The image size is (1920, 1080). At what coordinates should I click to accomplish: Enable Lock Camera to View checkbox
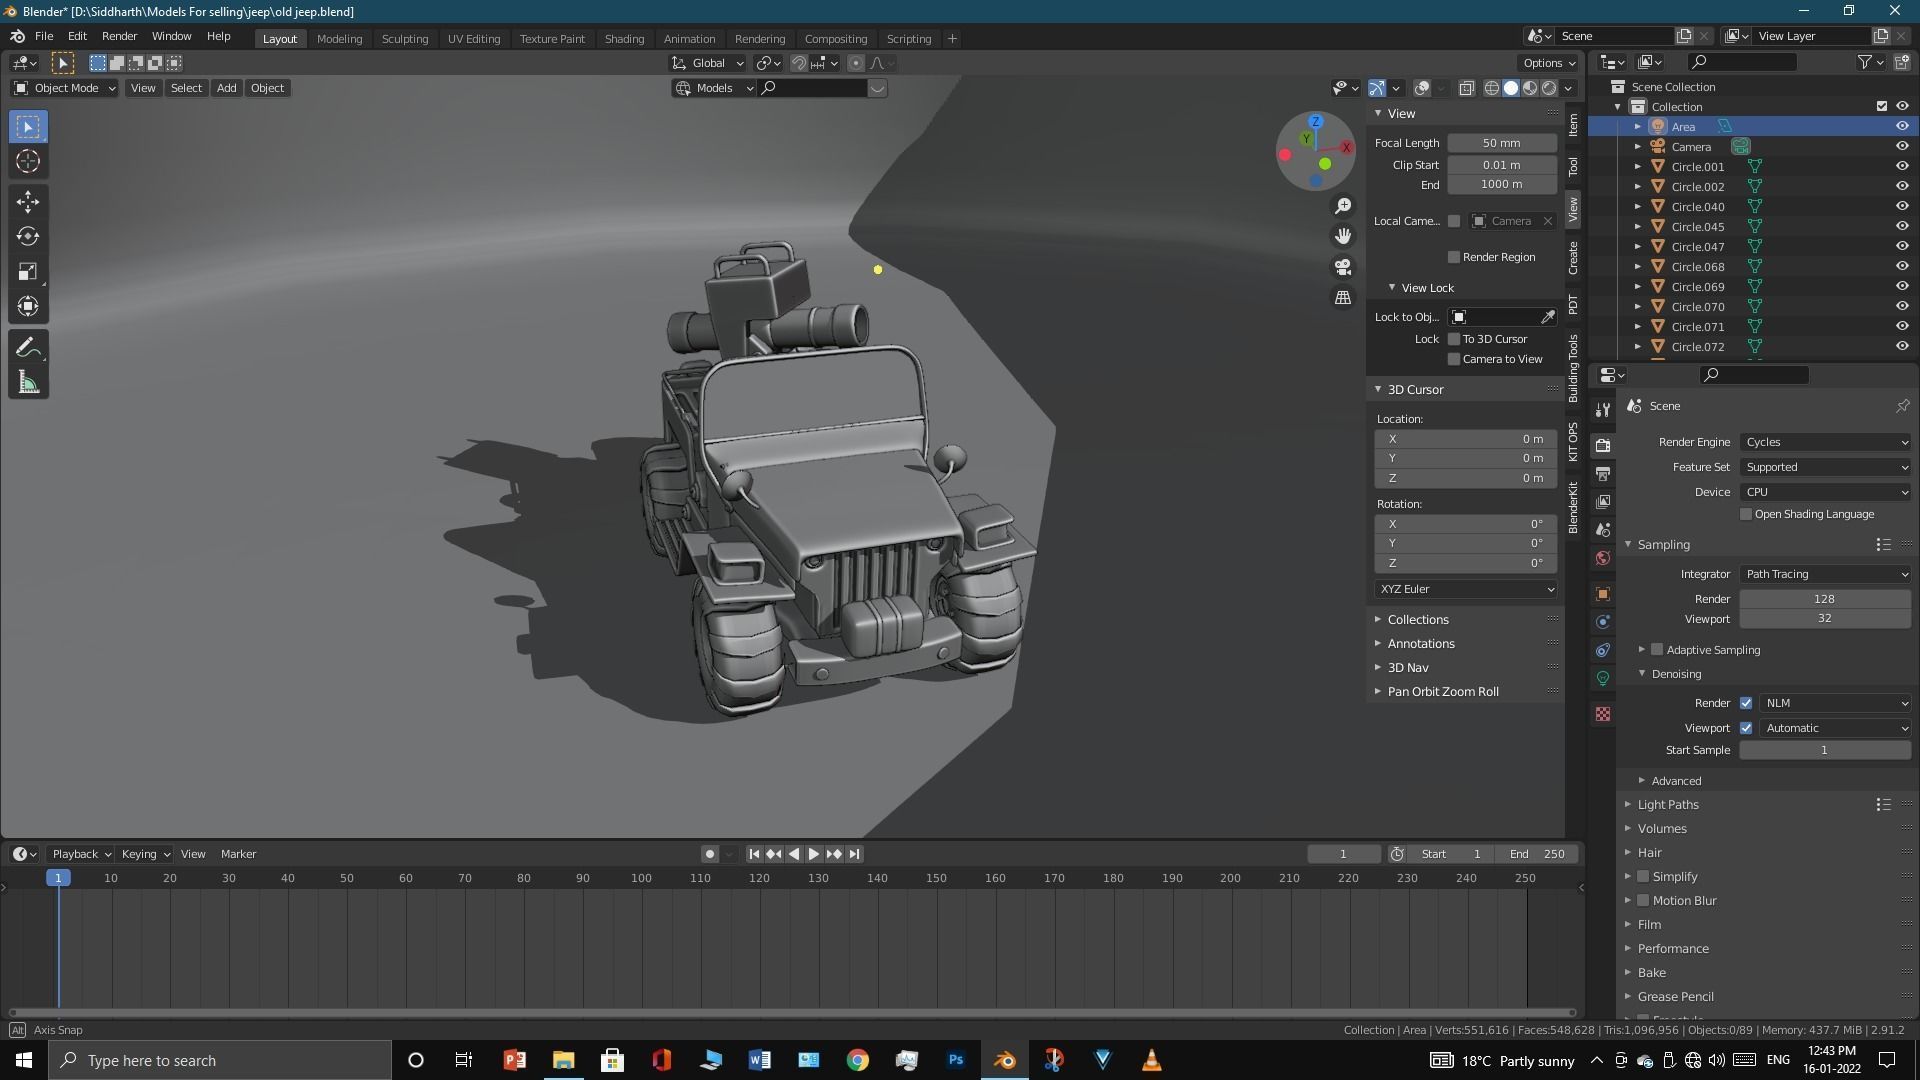[1454, 359]
